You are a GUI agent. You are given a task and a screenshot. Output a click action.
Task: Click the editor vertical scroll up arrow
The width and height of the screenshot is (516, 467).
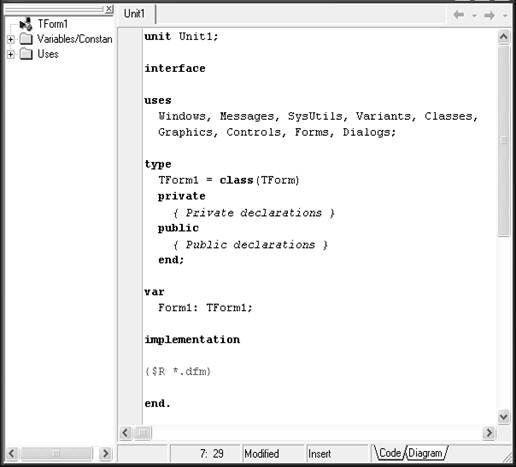point(503,37)
